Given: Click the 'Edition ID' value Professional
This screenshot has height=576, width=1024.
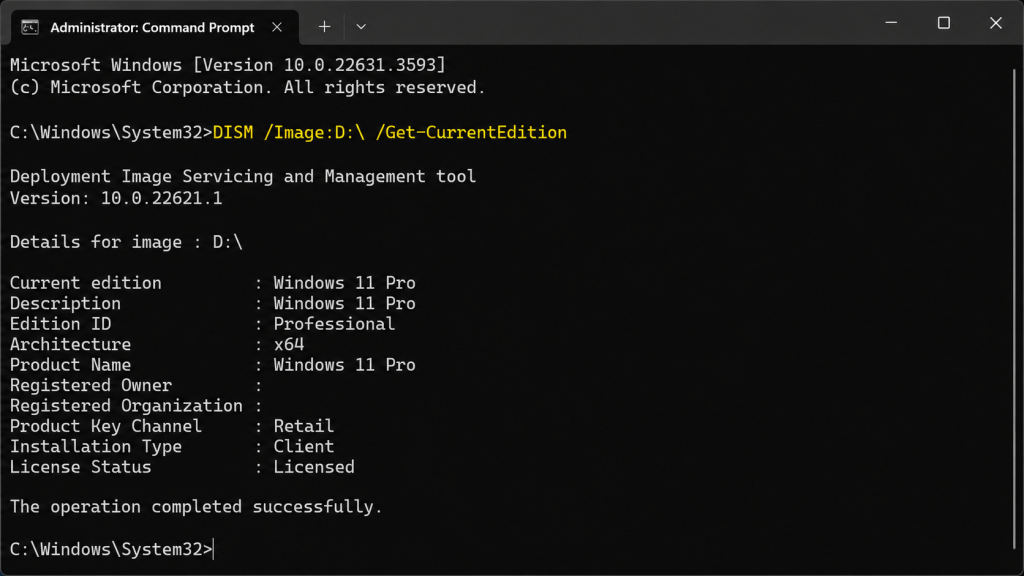Looking at the screenshot, I should click(334, 324).
